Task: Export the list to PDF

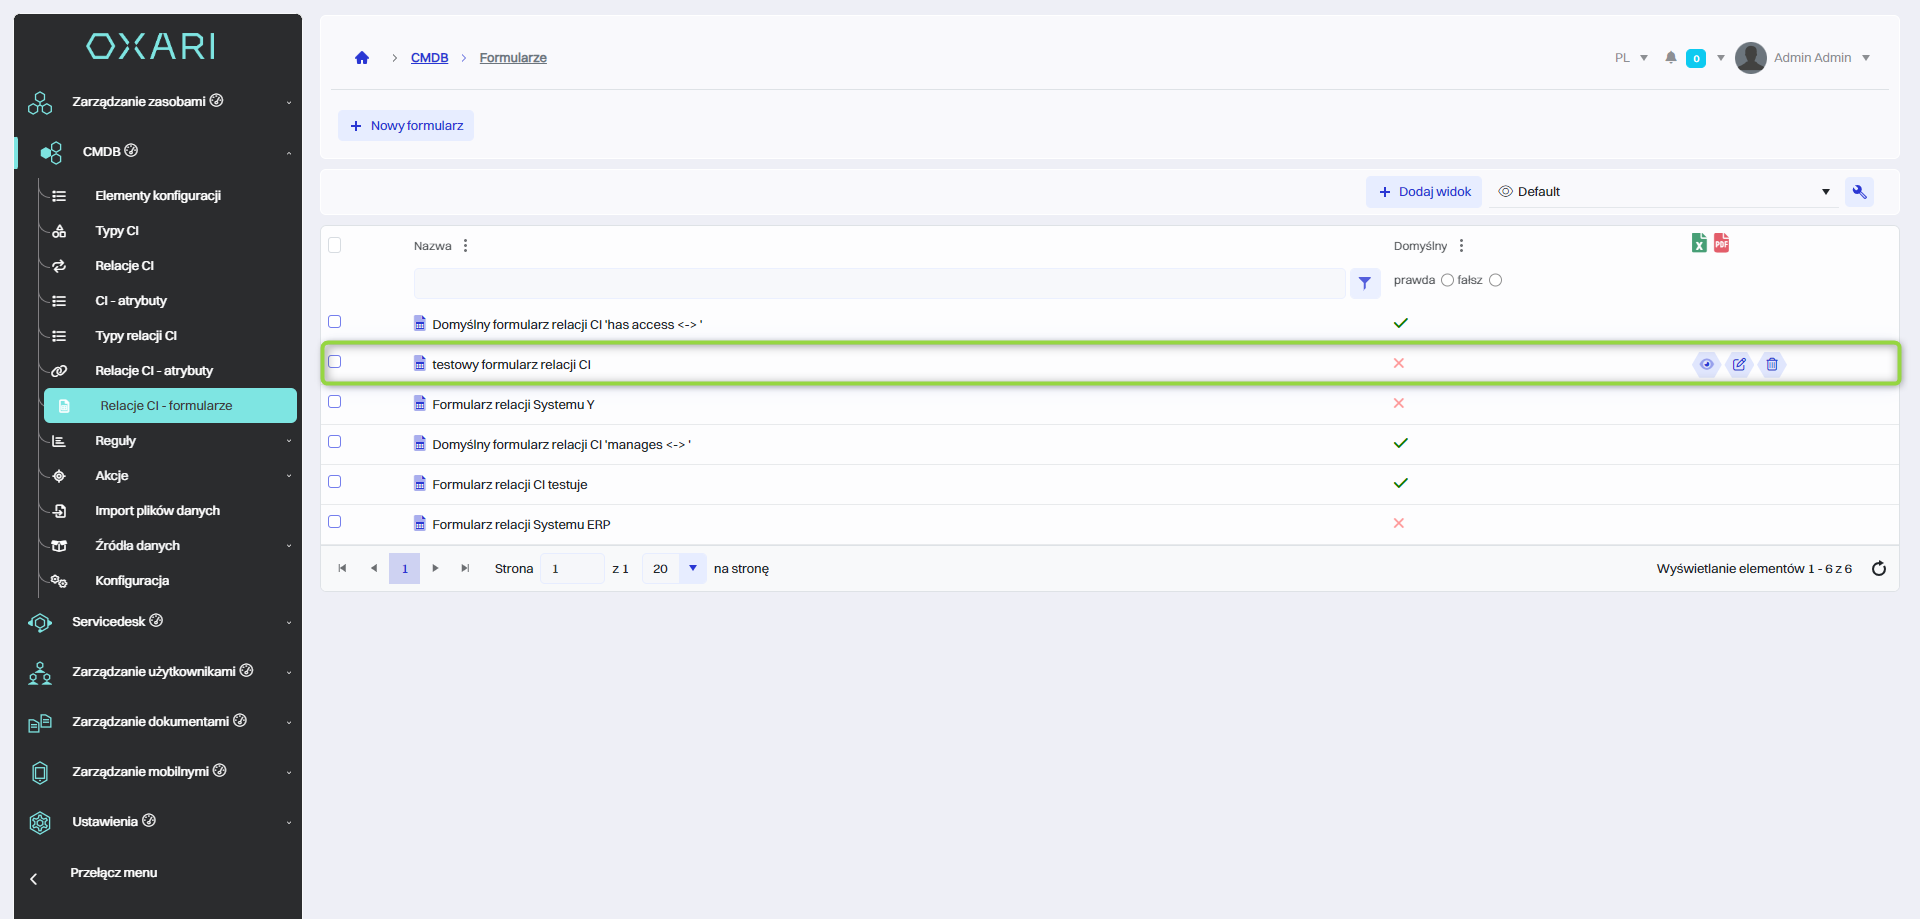Action: point(1721,243)
